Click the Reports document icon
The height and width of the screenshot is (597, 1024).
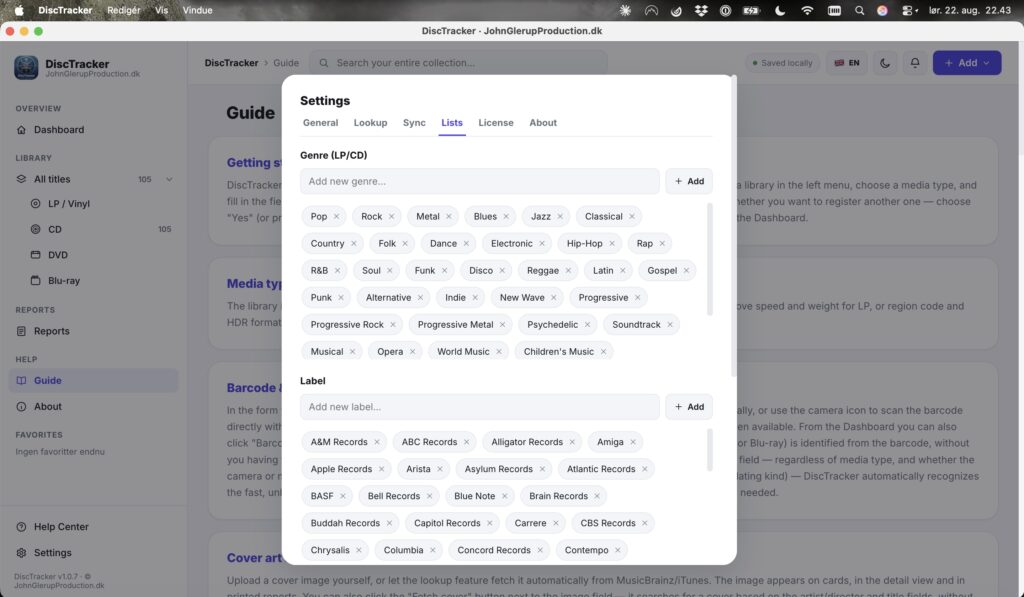22,331
